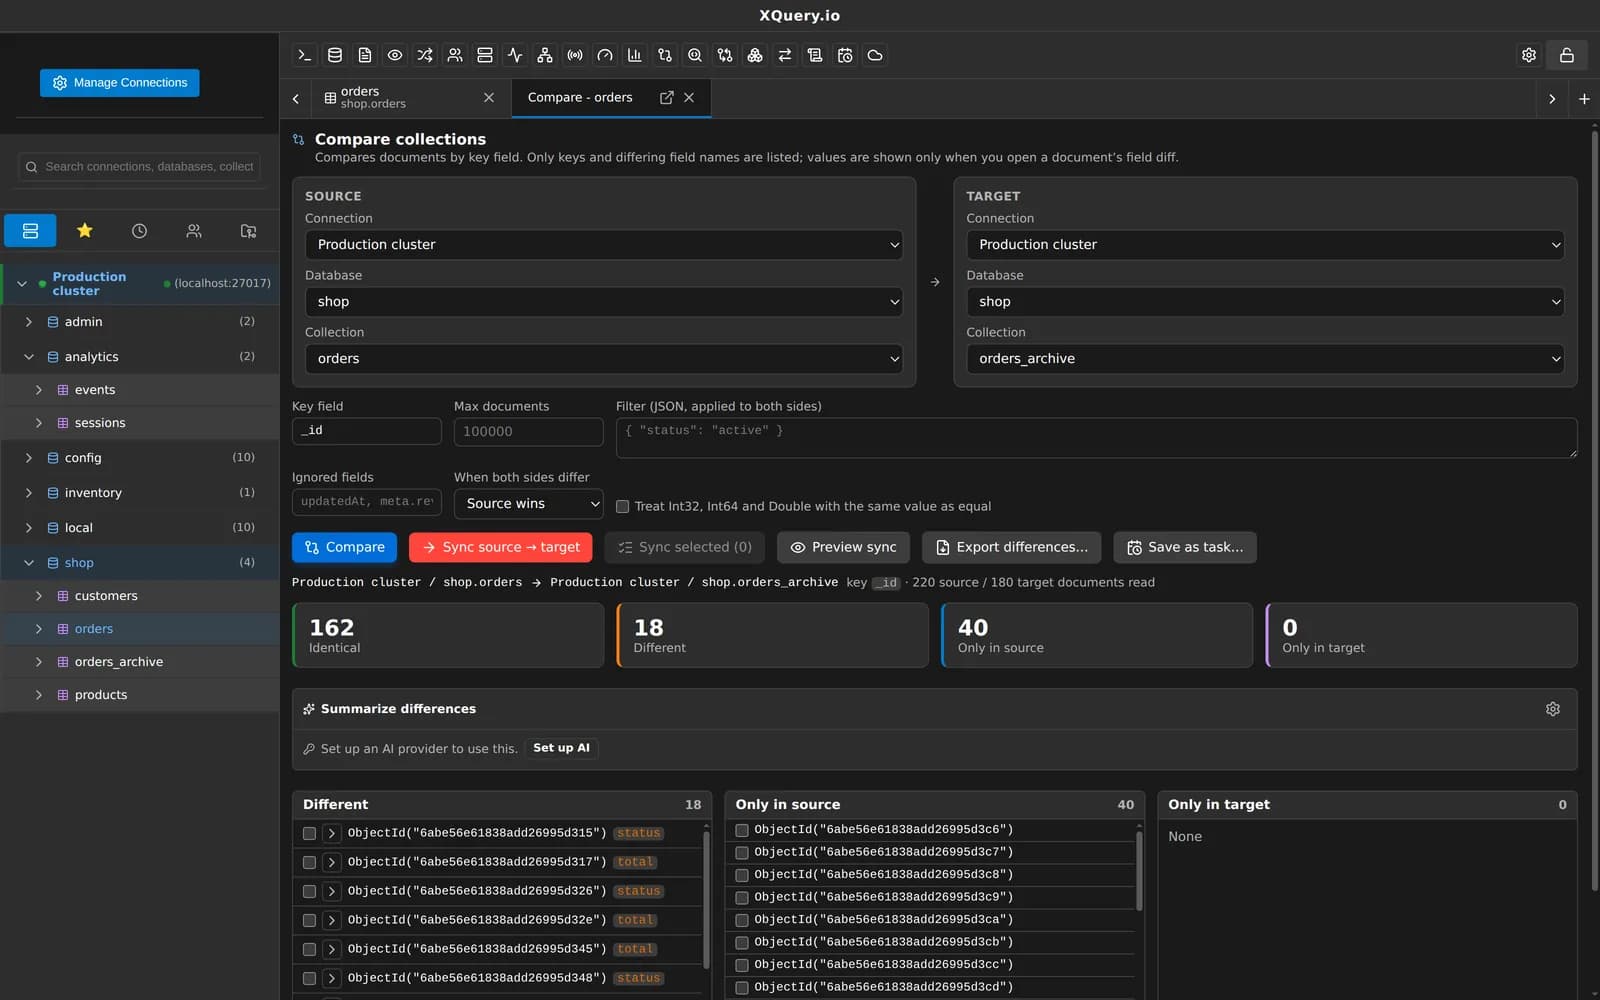Expand the admin database in tree
The height and width of the screenshot is (1000, 1600).
tap(29, 322)
